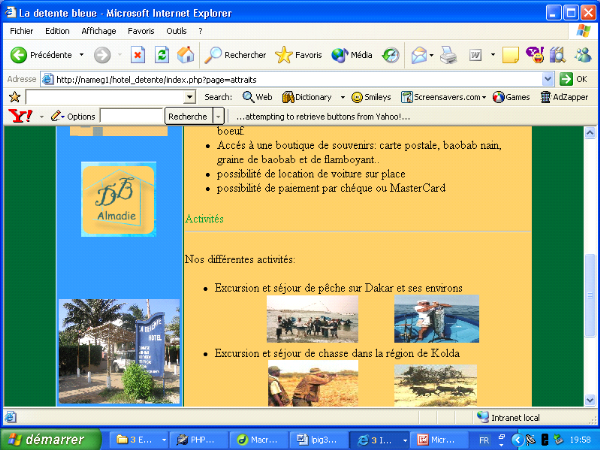Expand the search toolbar combo box
This screenshot has height=450, width=600.
pos(190,97)
